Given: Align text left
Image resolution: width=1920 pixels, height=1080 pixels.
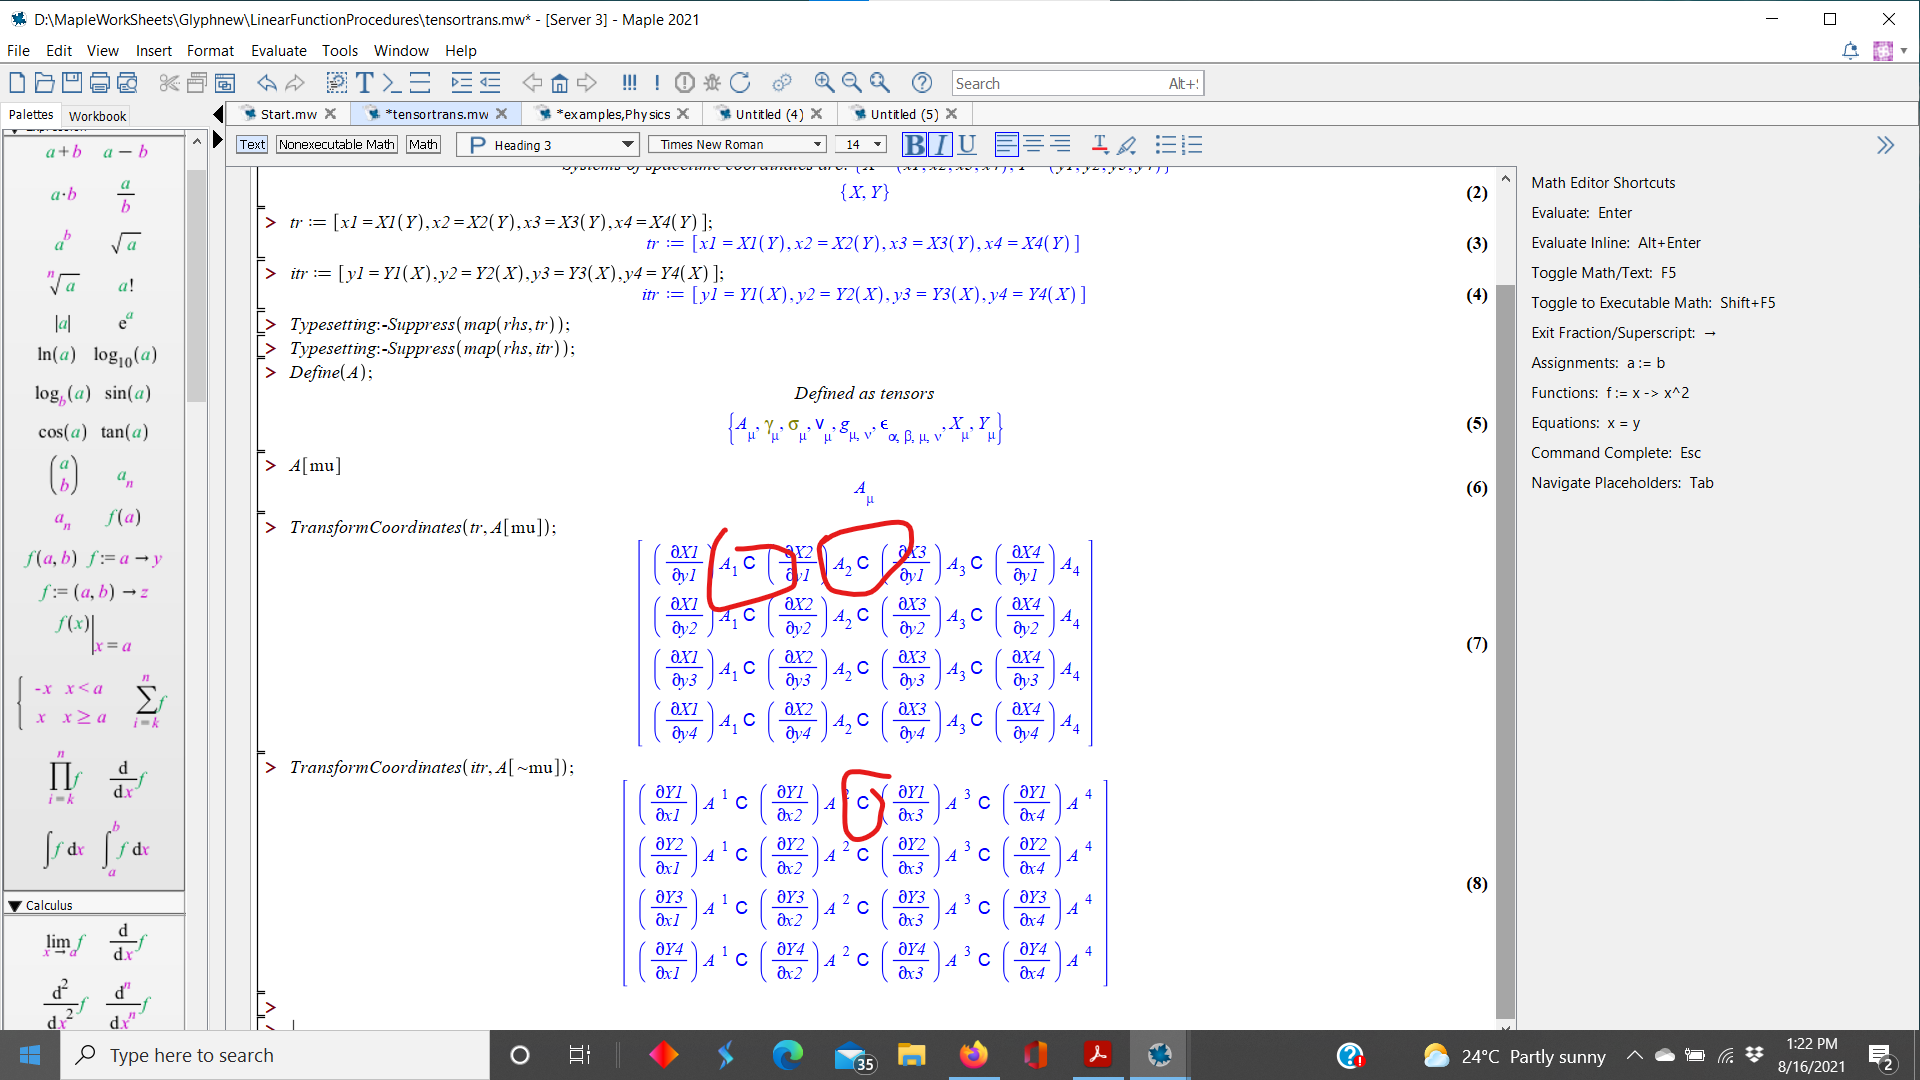Looking at the screenshot, I should [x=1006, y=145].
